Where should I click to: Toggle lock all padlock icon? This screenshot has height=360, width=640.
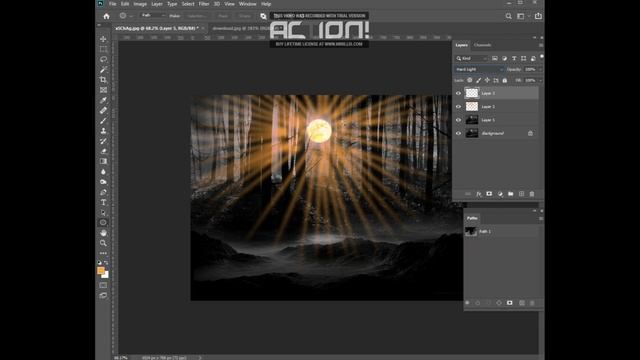[x=504, y=80]
